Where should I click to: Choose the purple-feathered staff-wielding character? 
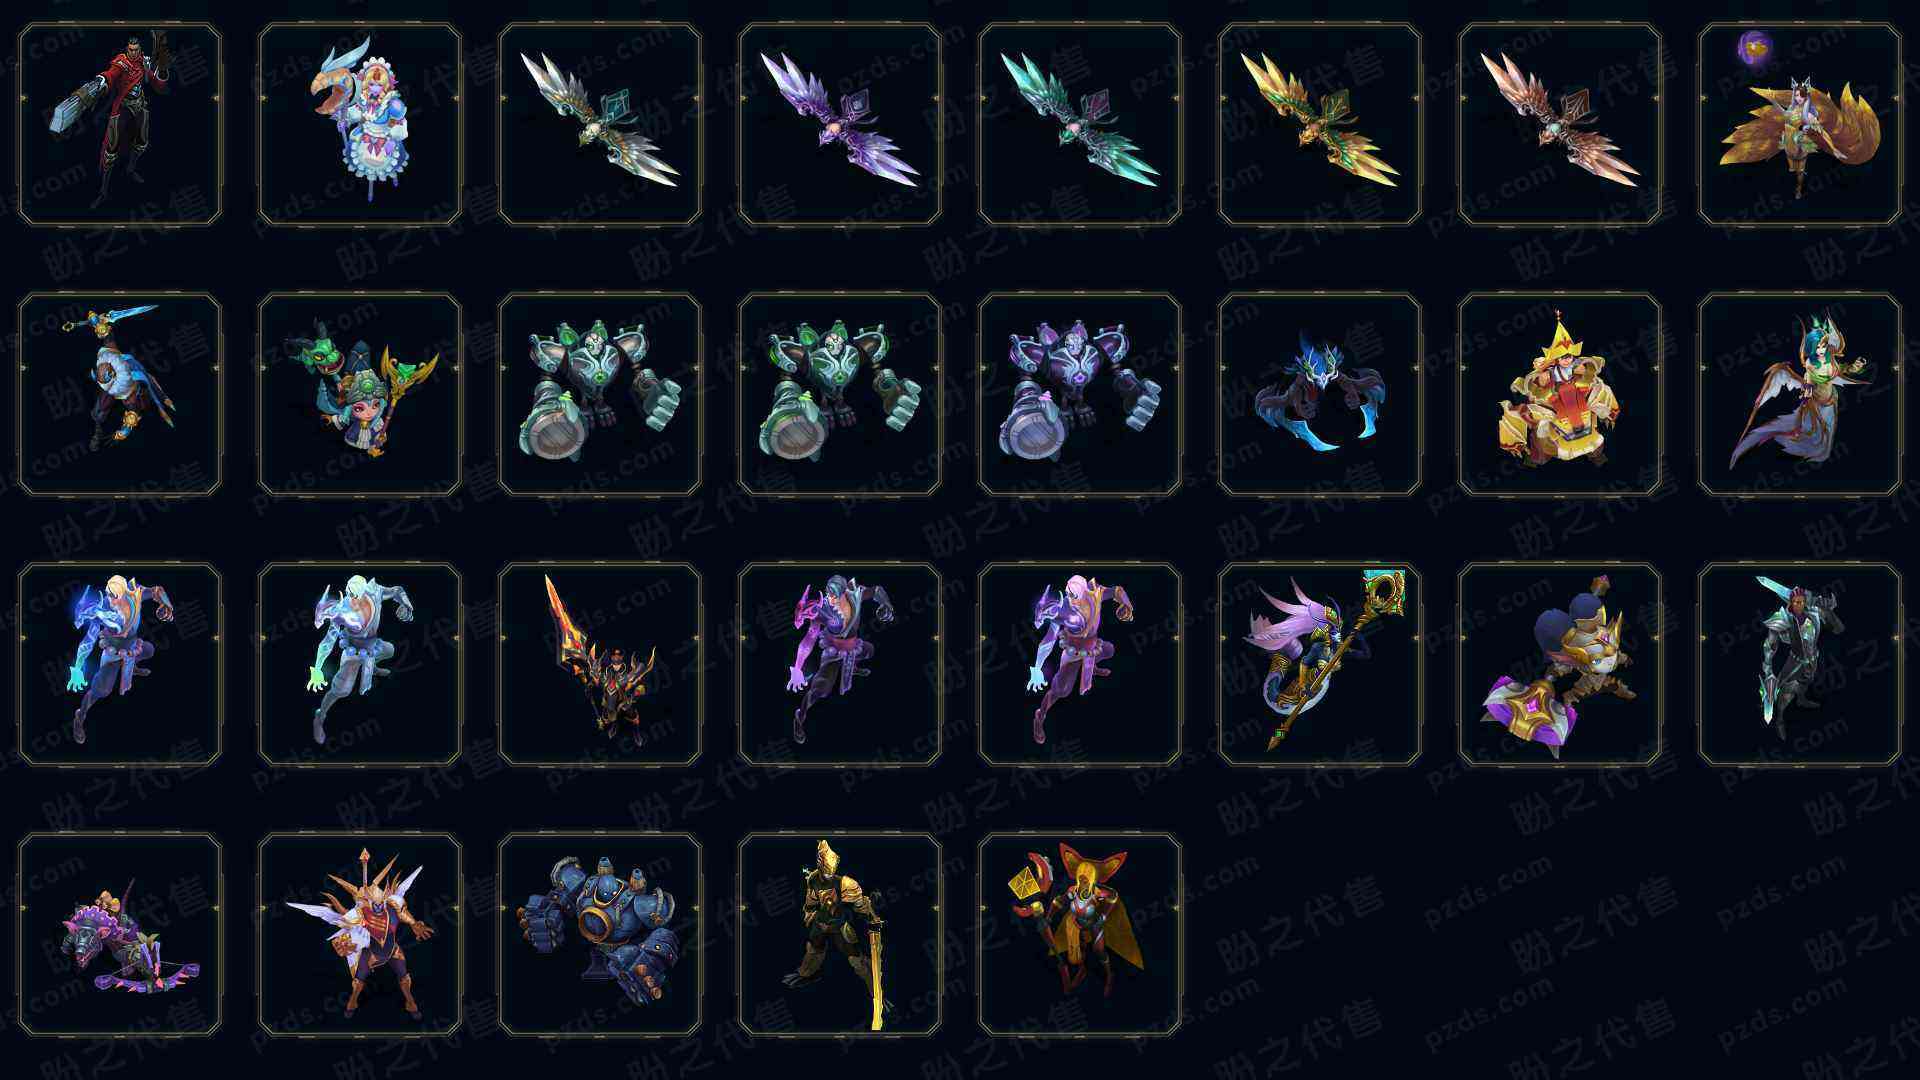click(1320, 664)
